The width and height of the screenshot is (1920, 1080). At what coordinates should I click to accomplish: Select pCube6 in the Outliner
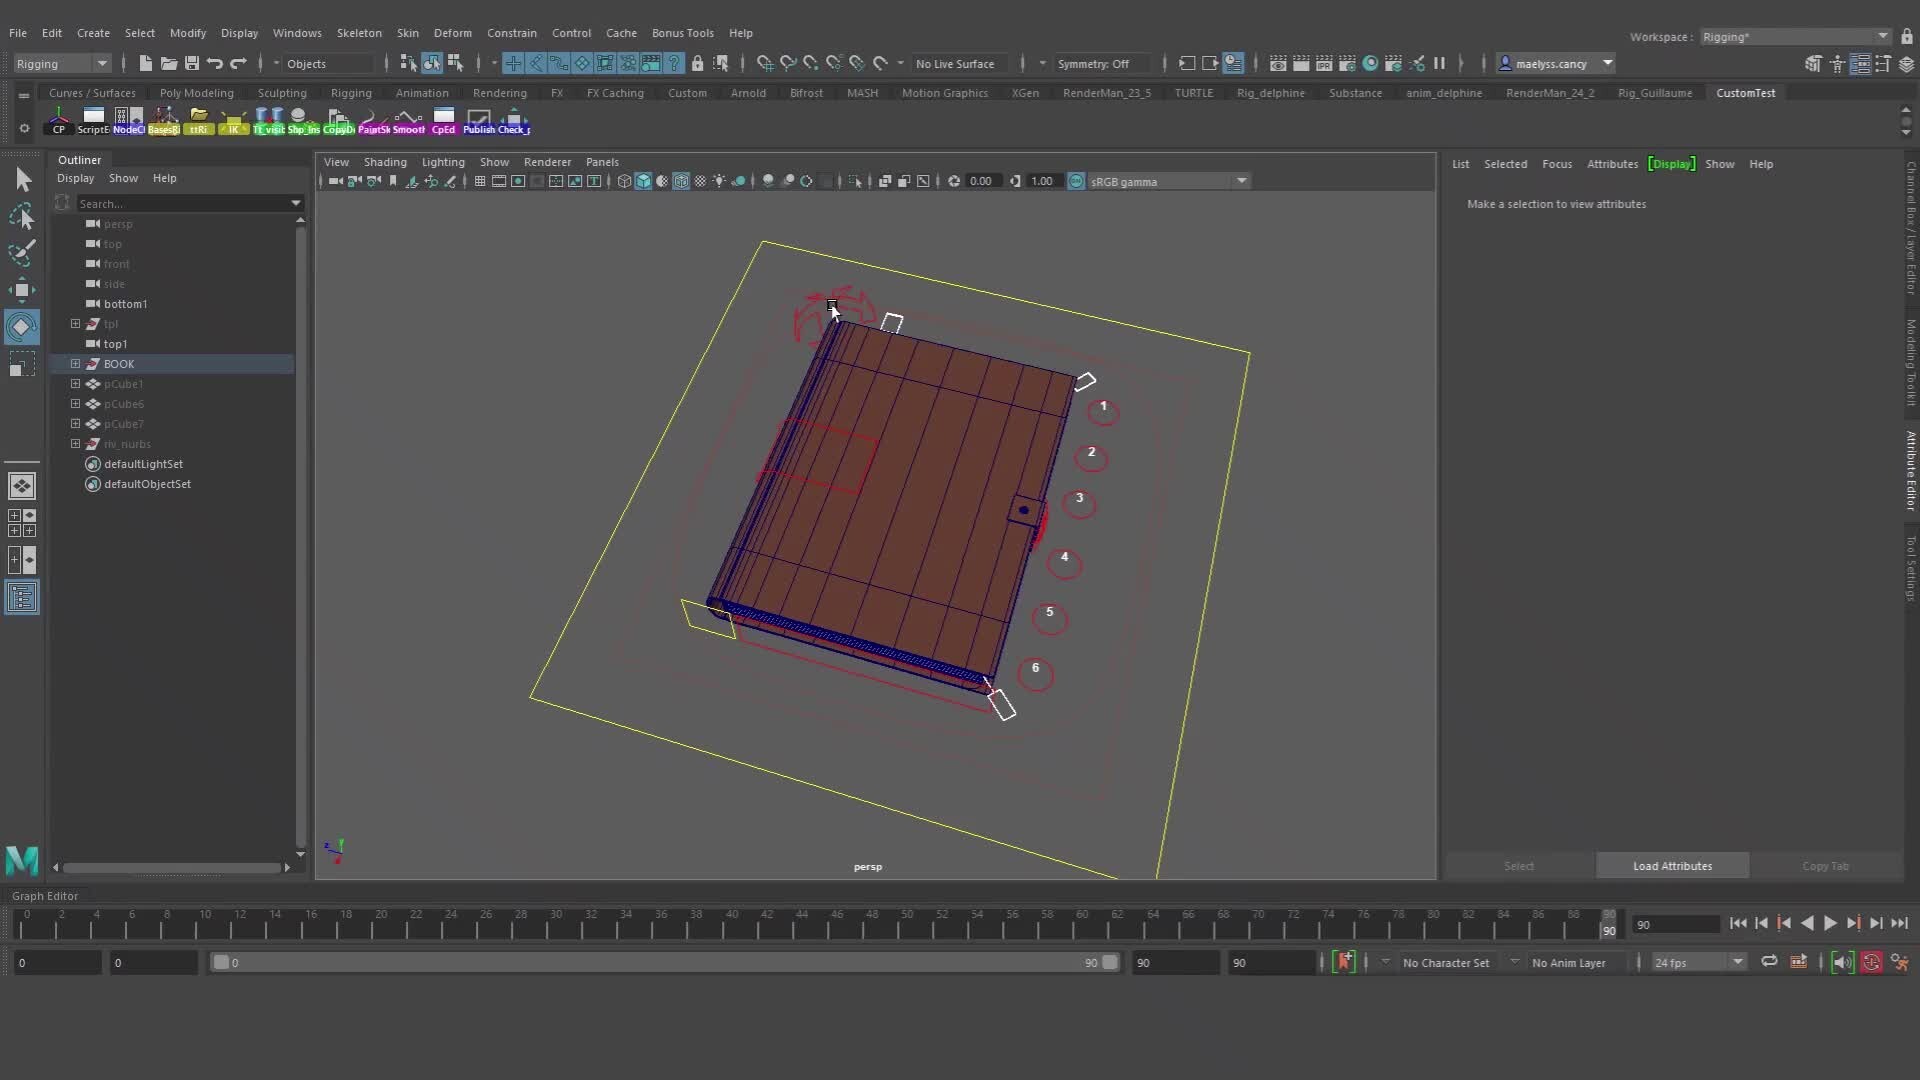point(124,404)
